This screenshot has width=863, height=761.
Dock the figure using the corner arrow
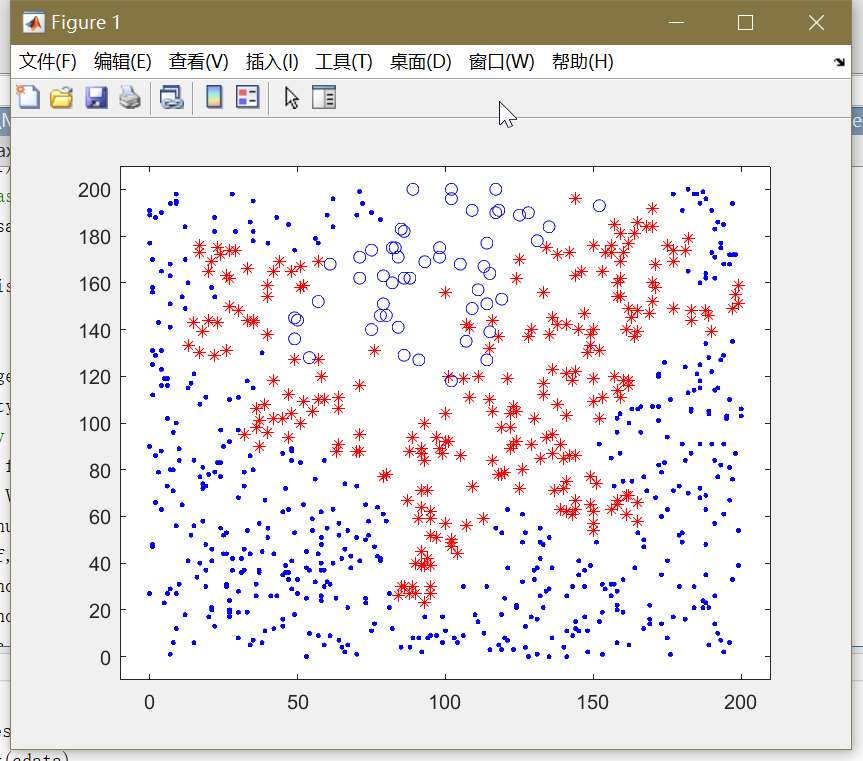click(x=839, y=62)
